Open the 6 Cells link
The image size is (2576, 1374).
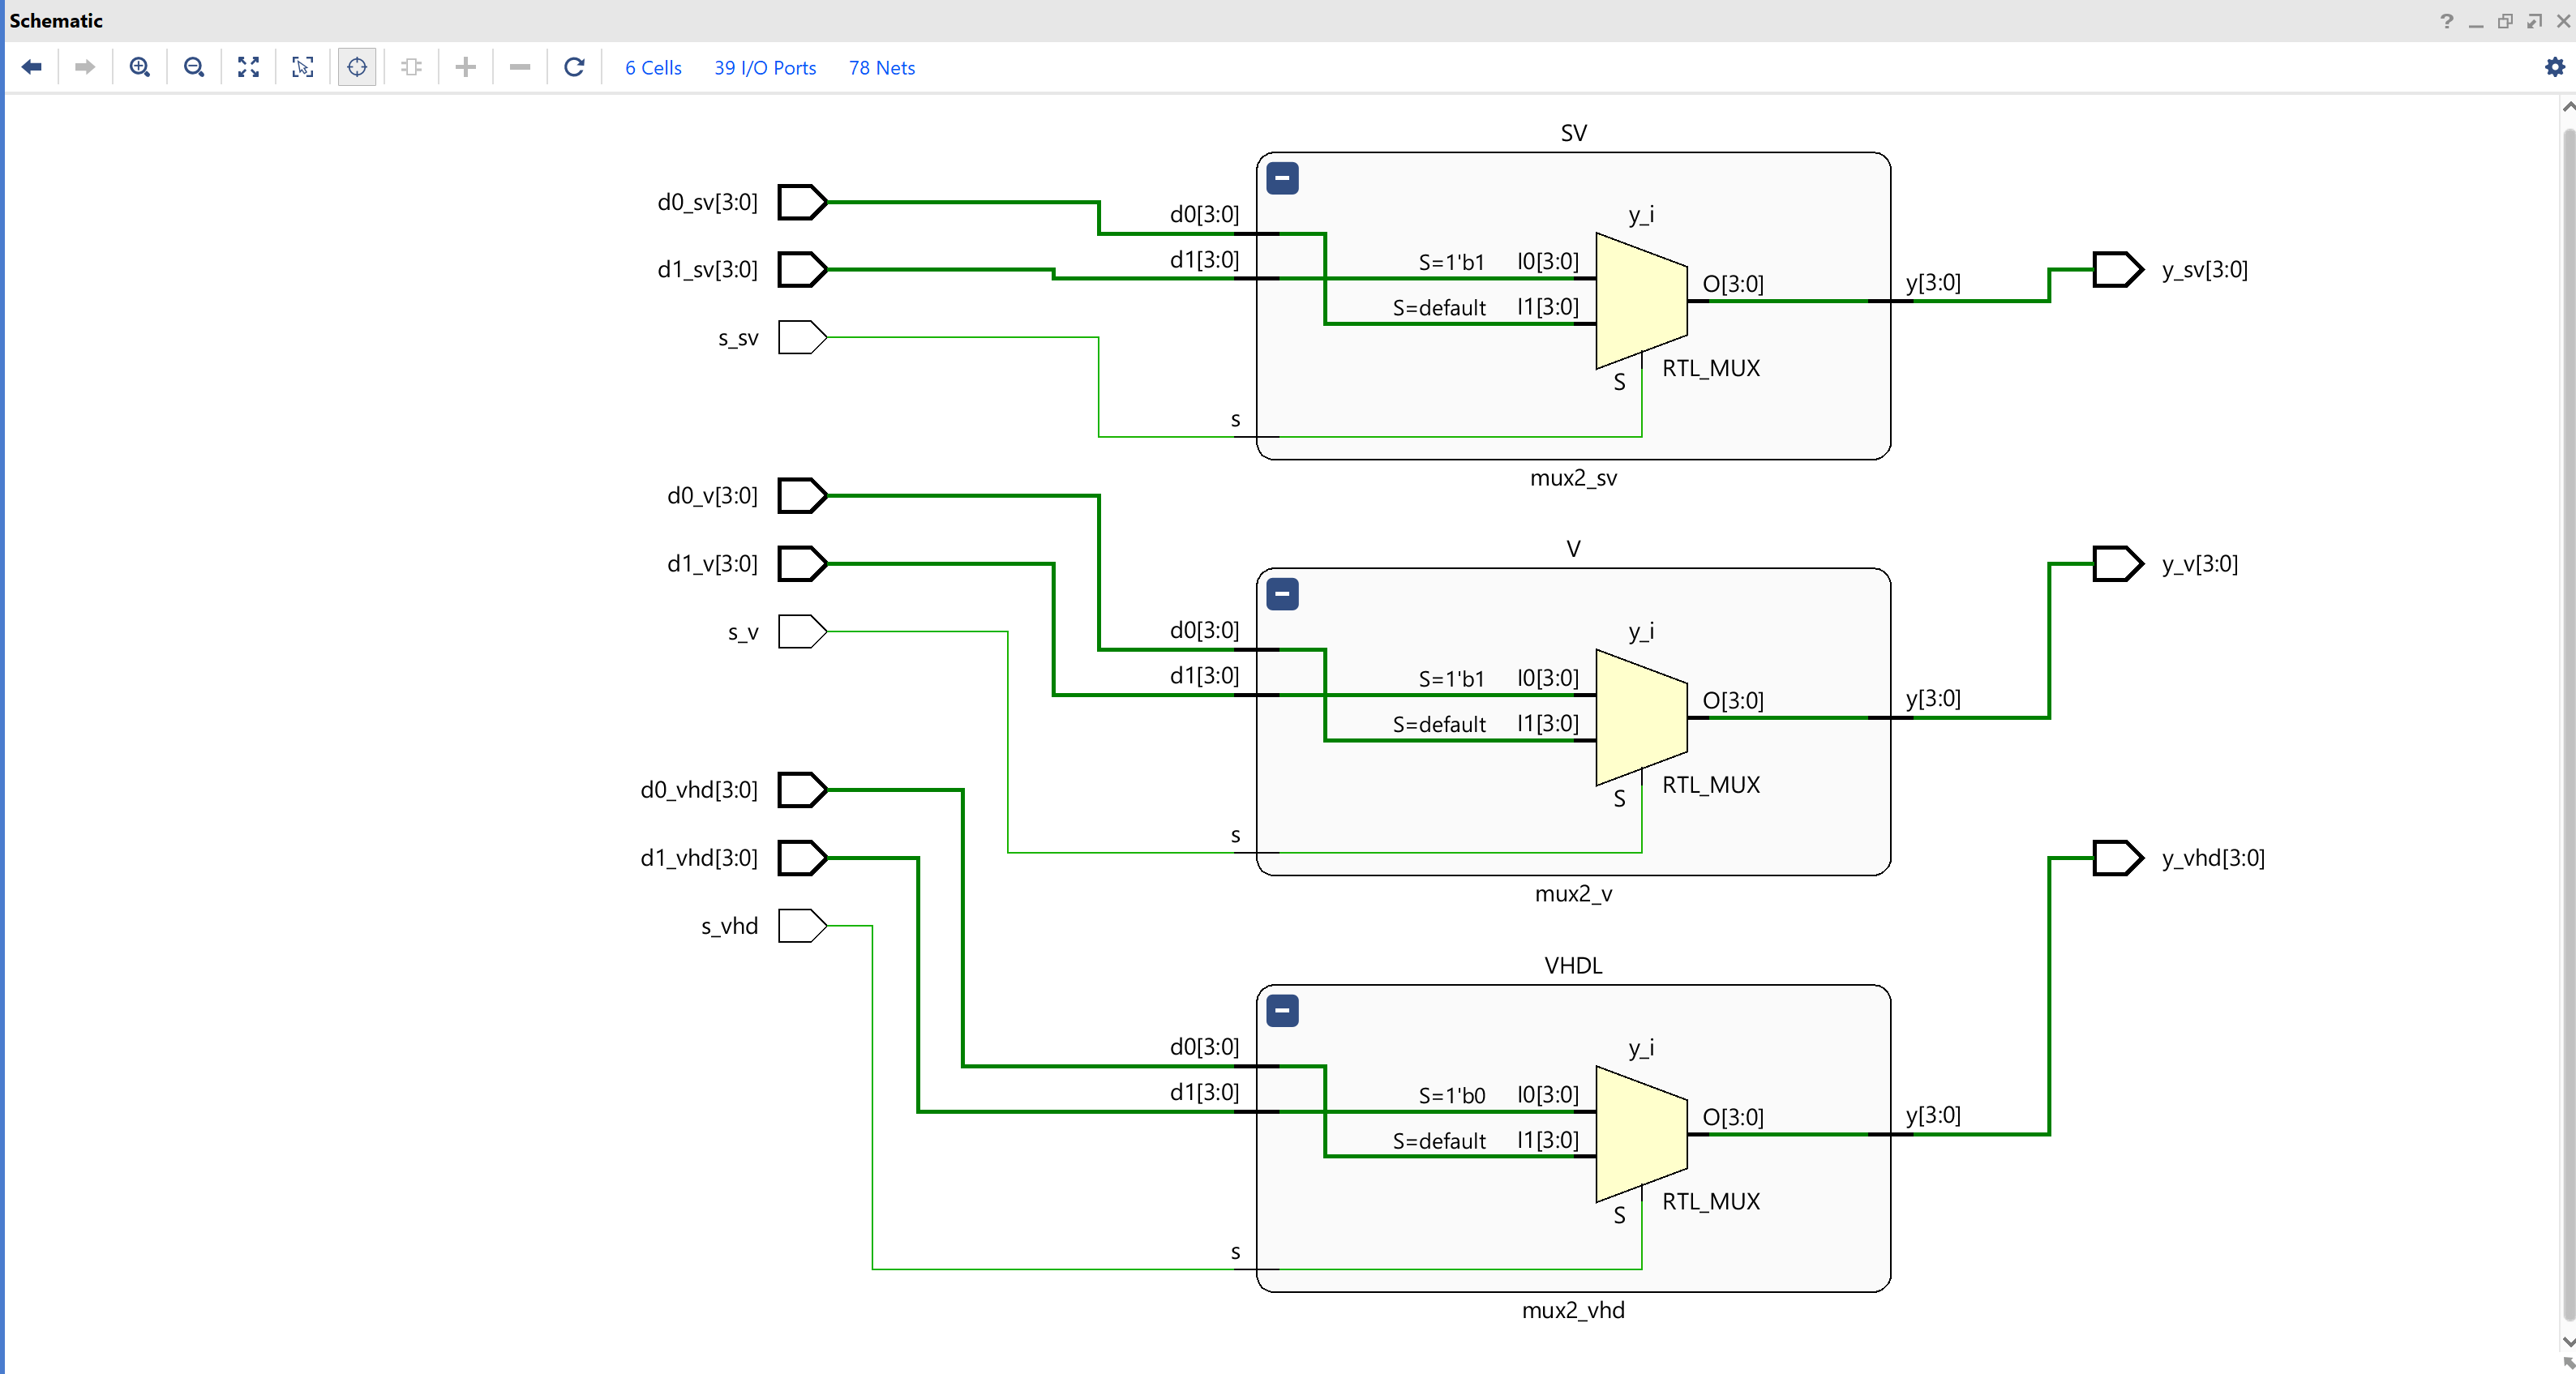coord(653,68)
